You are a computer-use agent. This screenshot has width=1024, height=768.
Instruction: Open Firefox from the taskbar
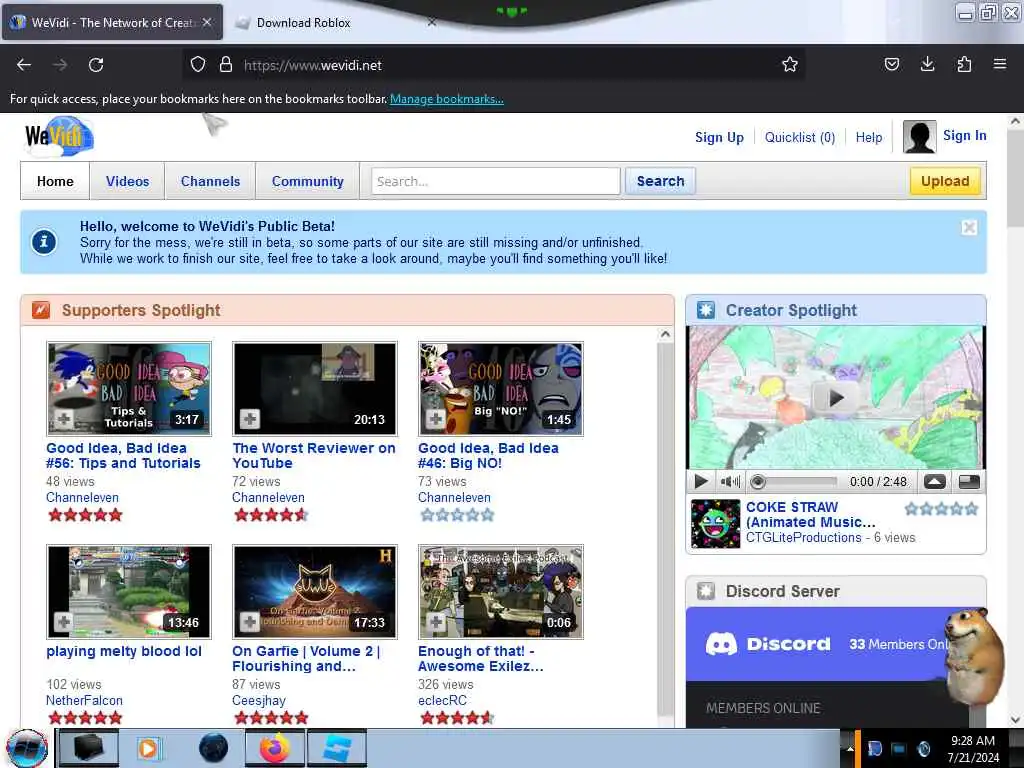coord(275,748)
